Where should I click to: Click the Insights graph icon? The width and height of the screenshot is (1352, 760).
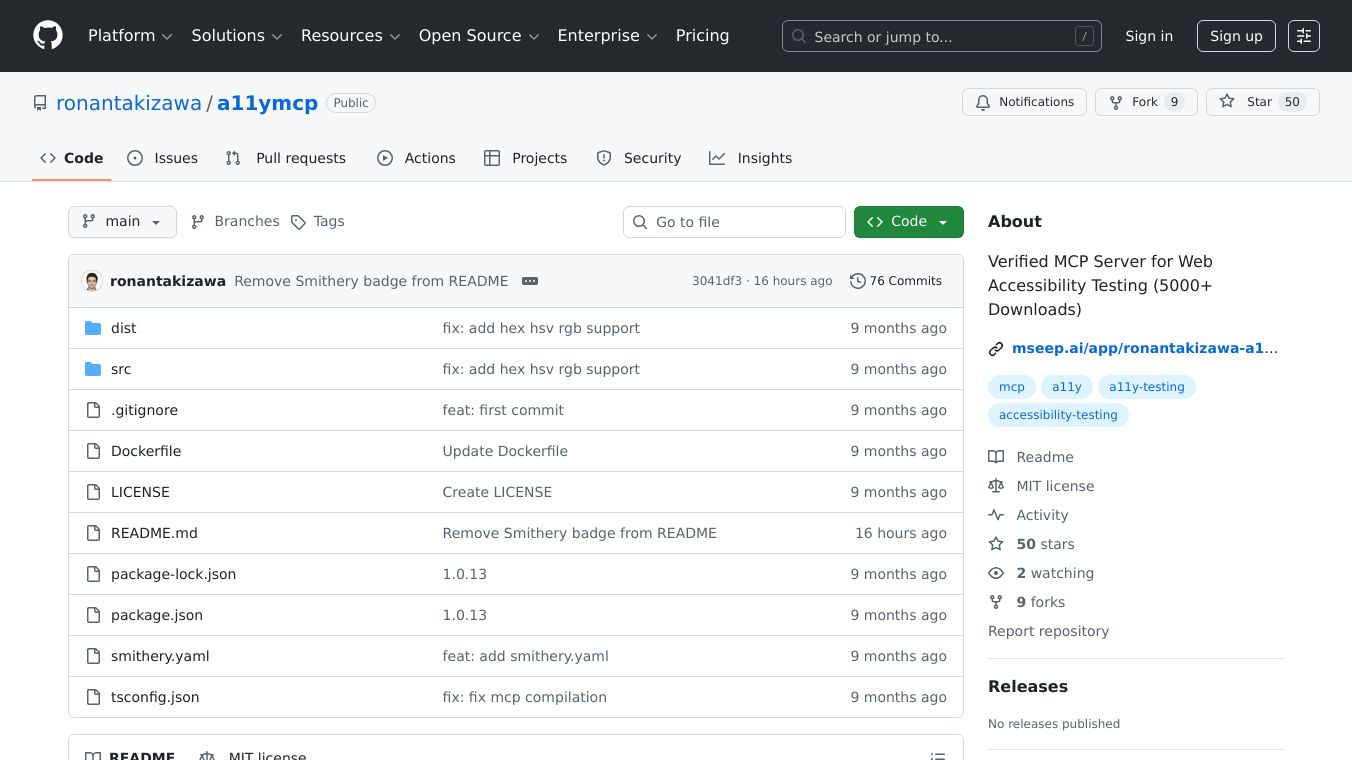coord(717,158)
